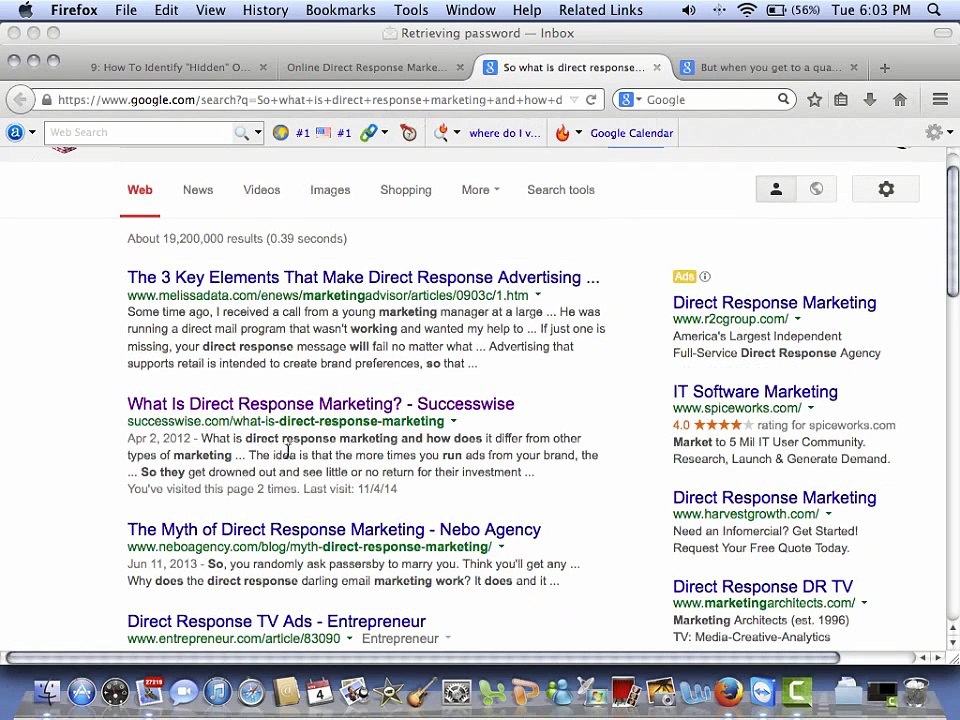This screenshot has width=960, height=720.
Task: Open Search tools options
Action: 561,190
